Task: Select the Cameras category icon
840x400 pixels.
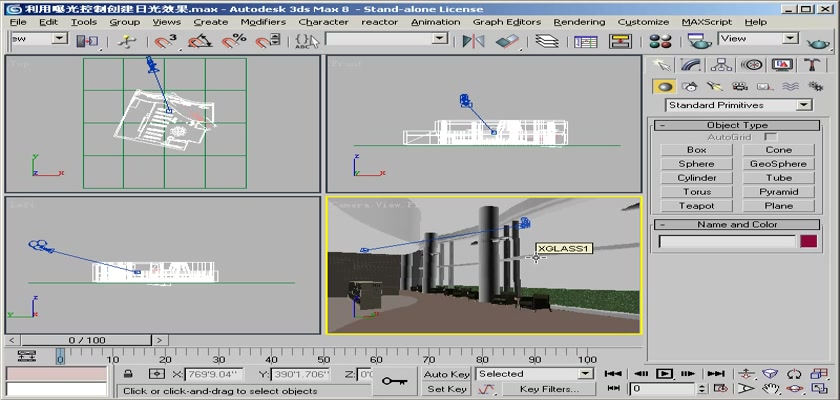Action: 739,86
